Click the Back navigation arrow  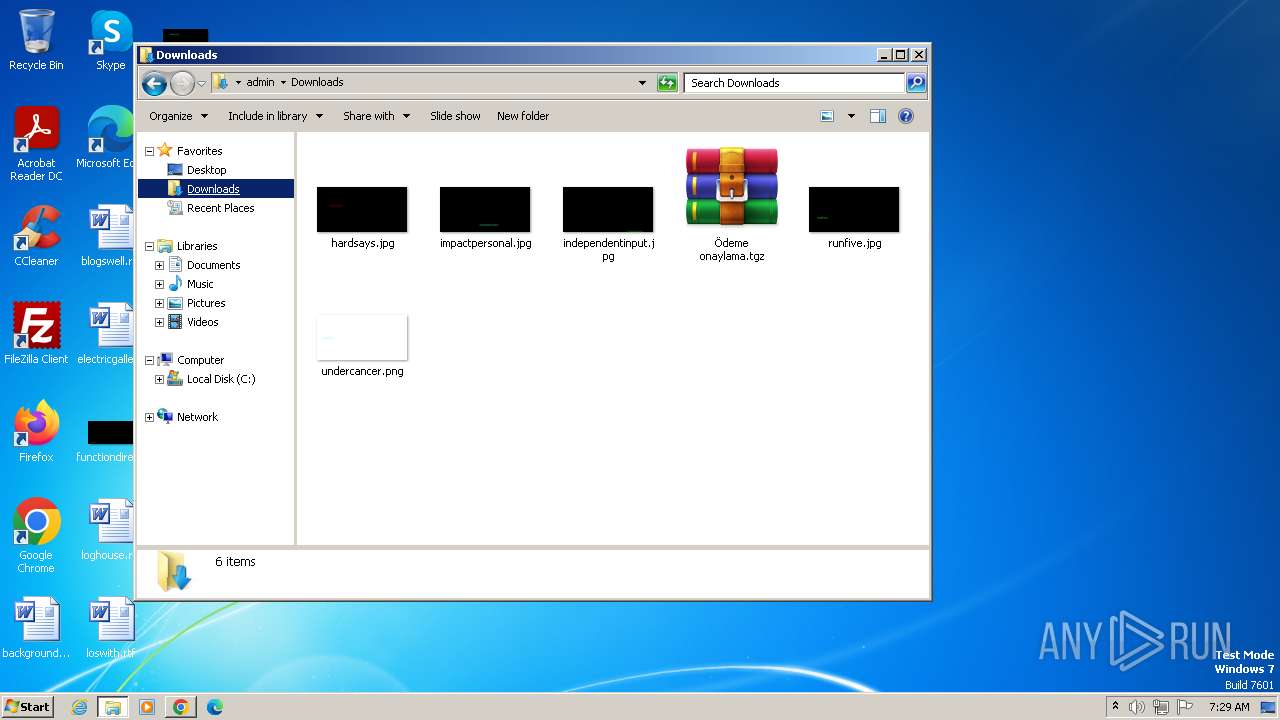[154, 83]
